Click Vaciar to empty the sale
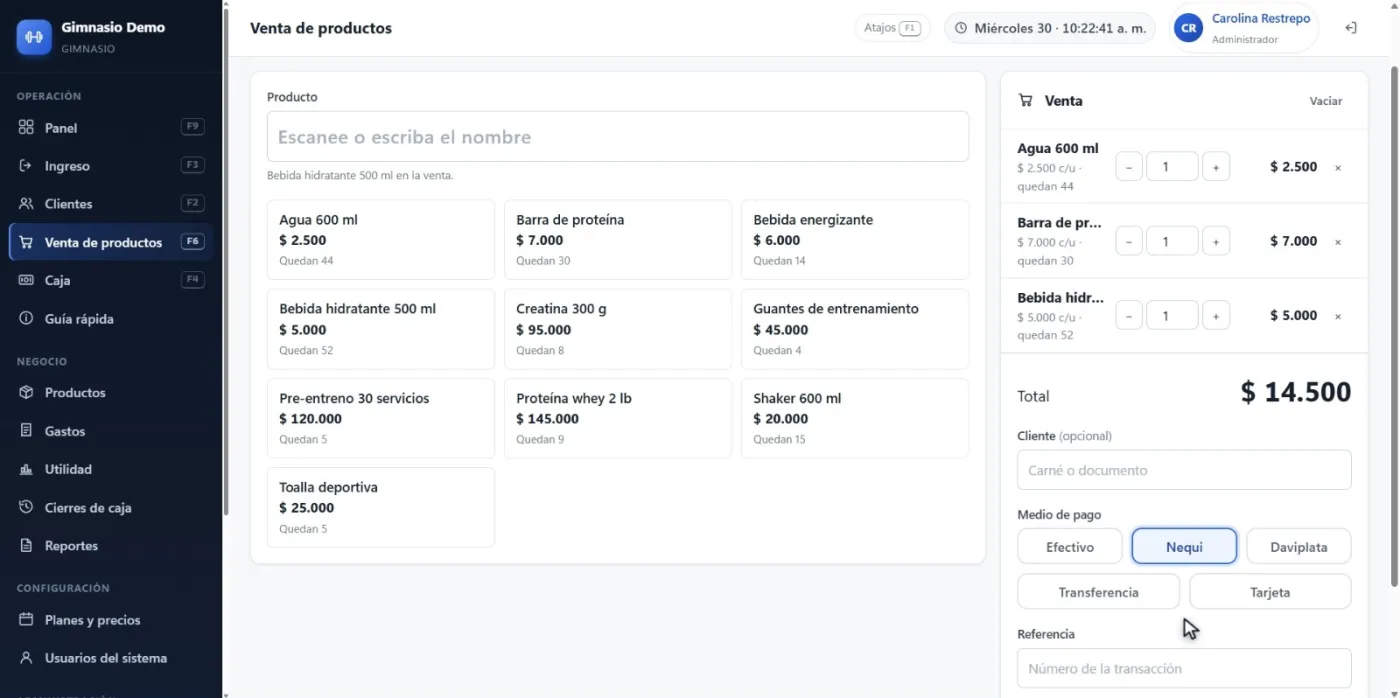This screenshot has height=698, width=1400. 1326,101
